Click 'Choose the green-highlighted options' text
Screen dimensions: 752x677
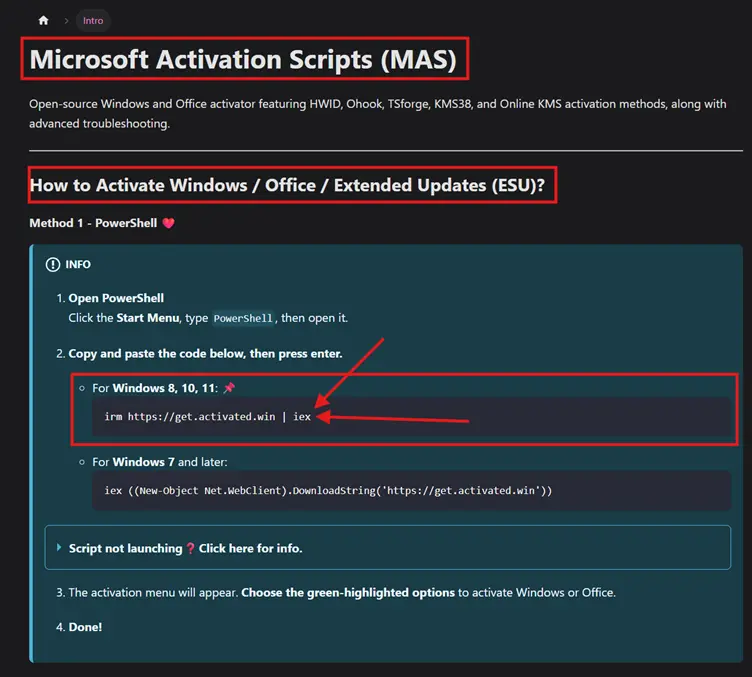(348, 593)
